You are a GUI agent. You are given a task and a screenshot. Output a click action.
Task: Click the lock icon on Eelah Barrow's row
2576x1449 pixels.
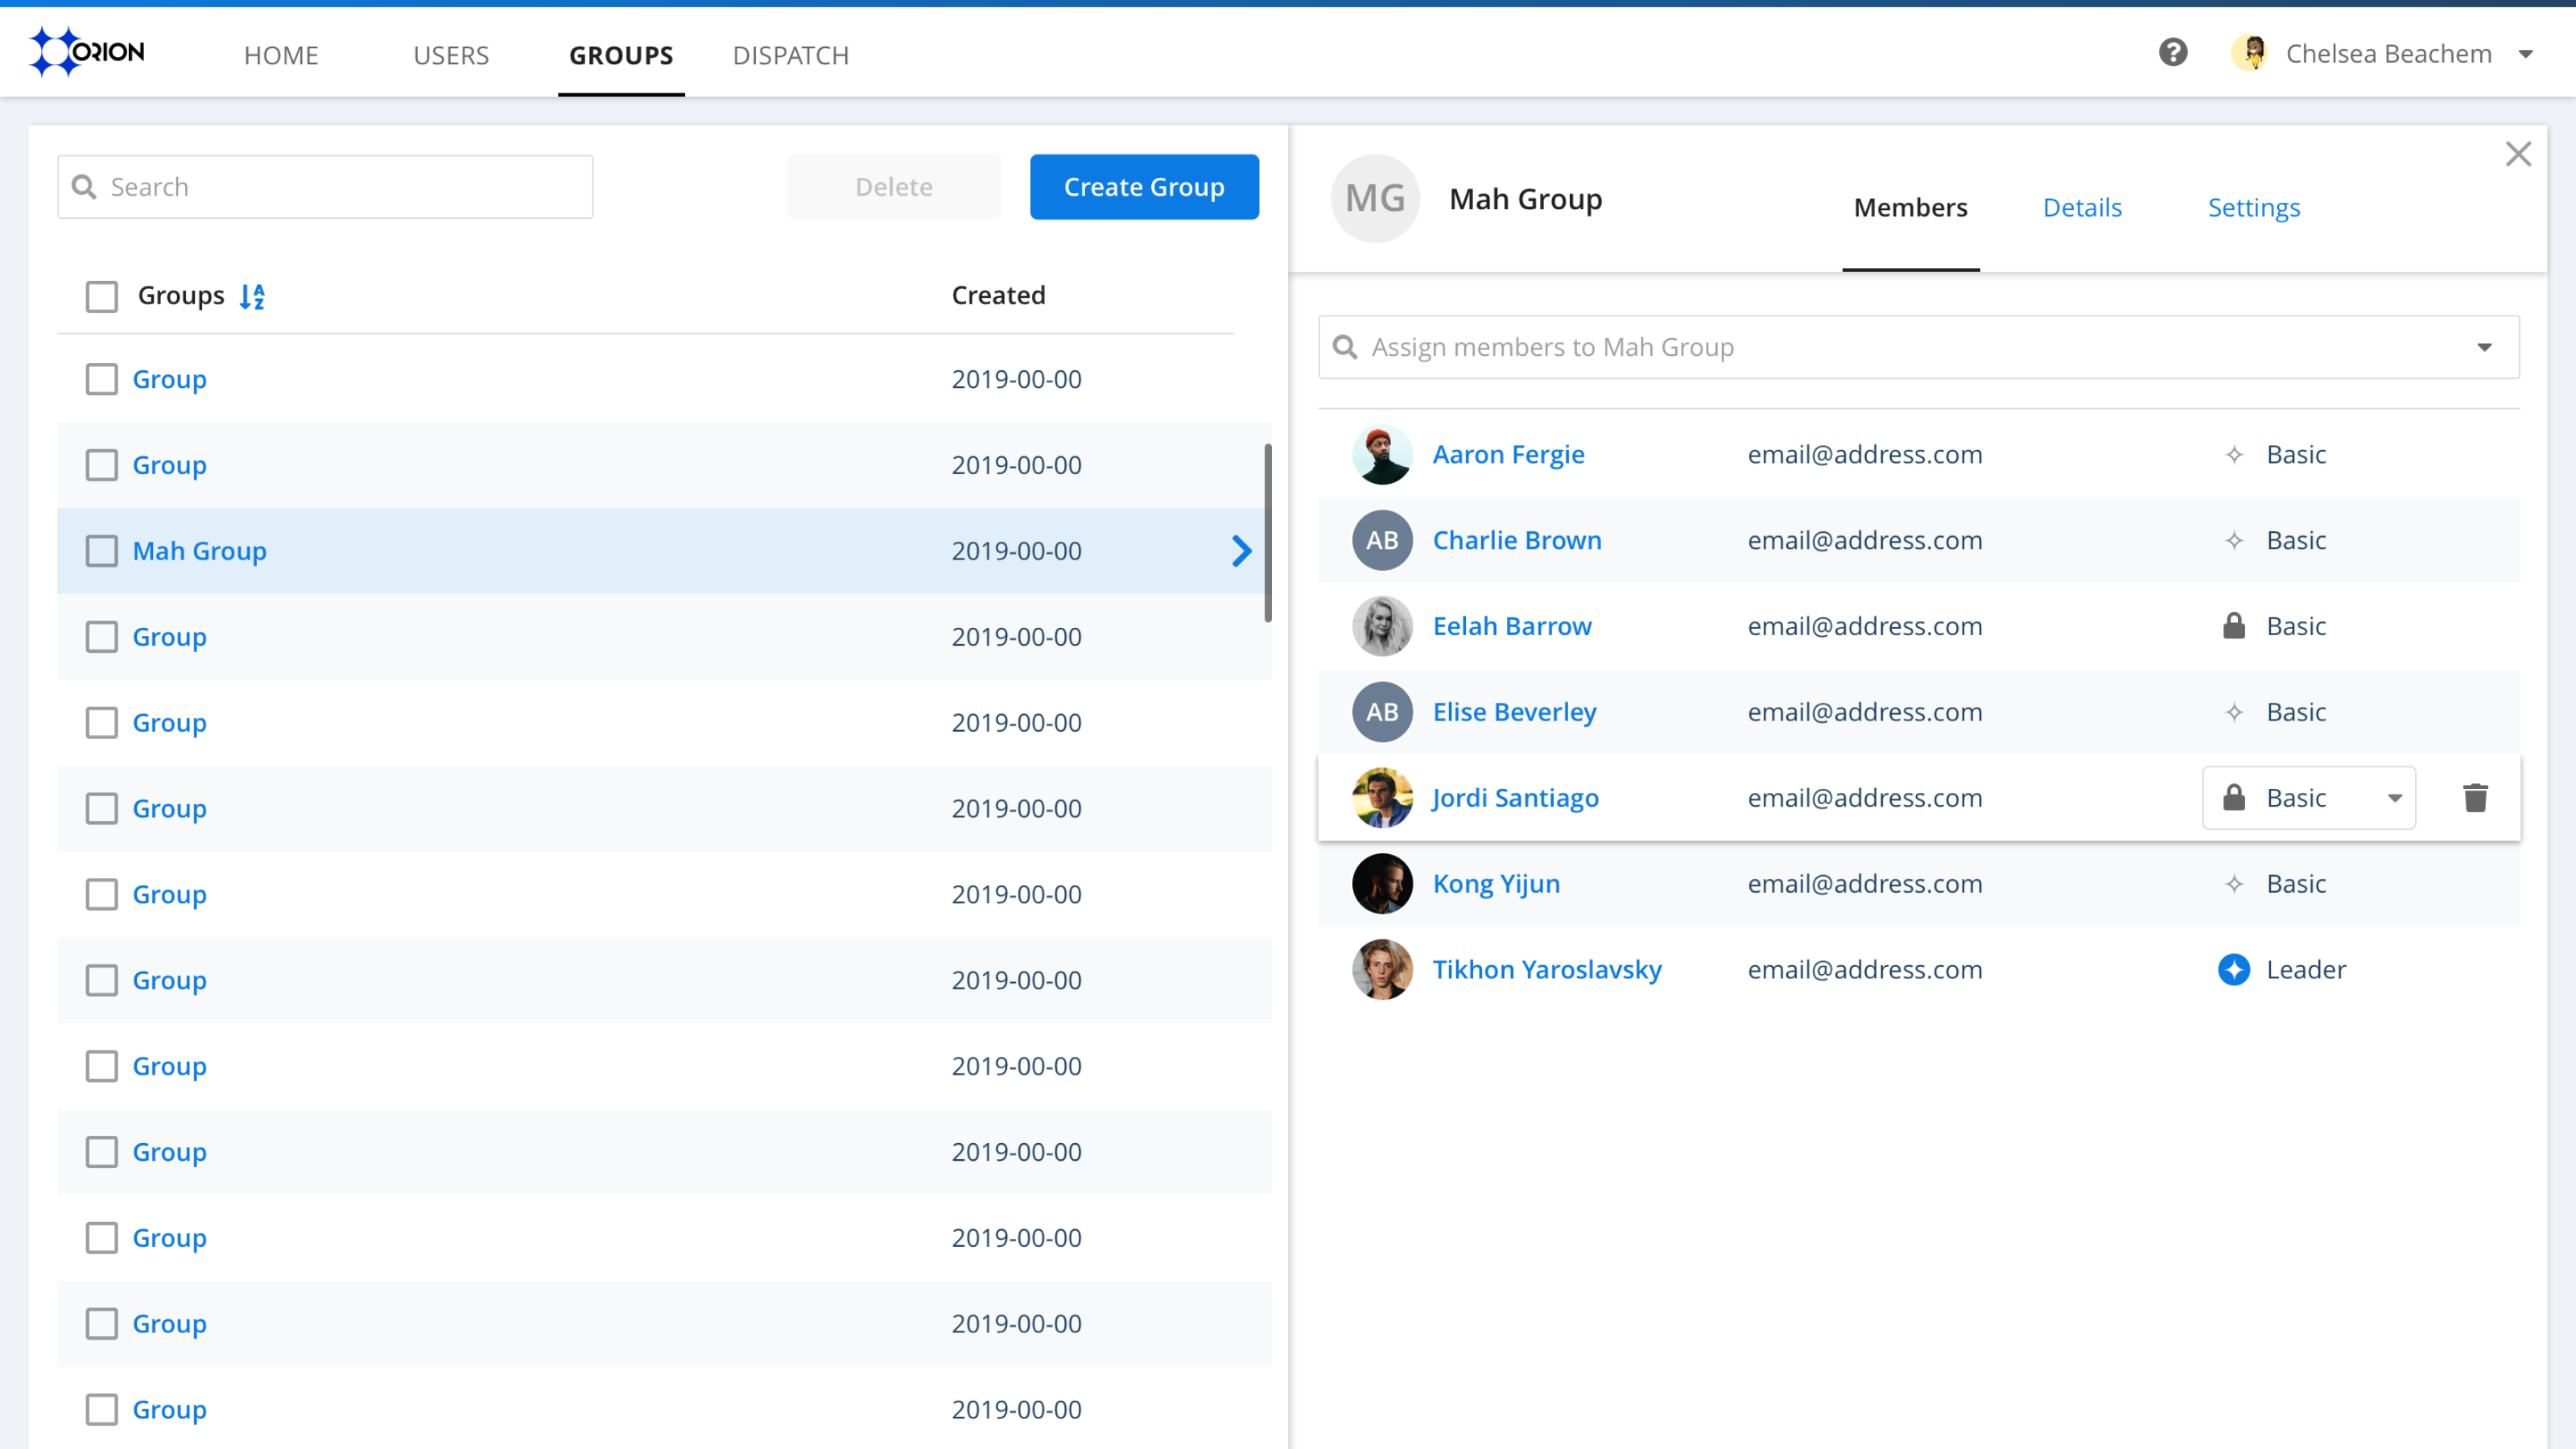pos(2233,626)
